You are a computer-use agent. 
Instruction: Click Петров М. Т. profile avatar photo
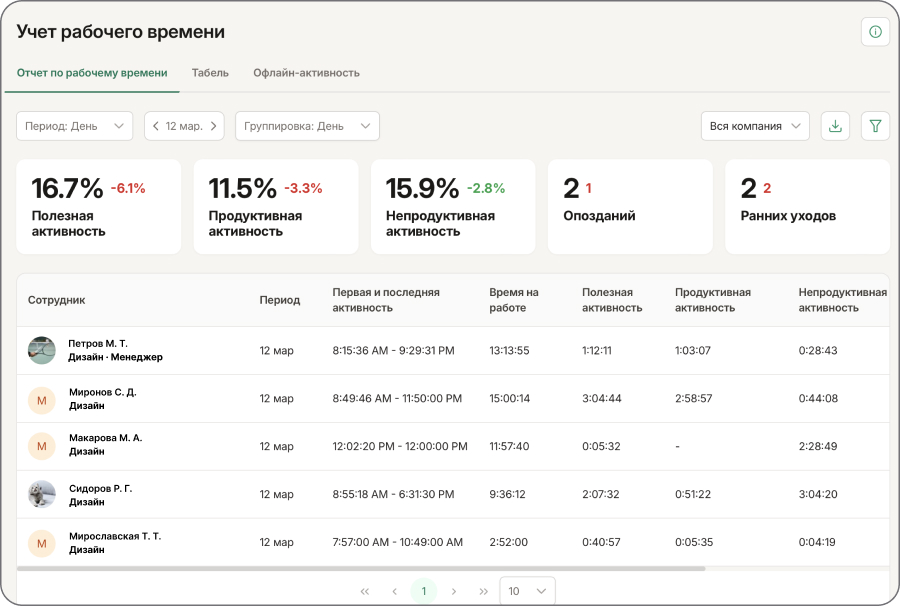[x=41, y=350]
